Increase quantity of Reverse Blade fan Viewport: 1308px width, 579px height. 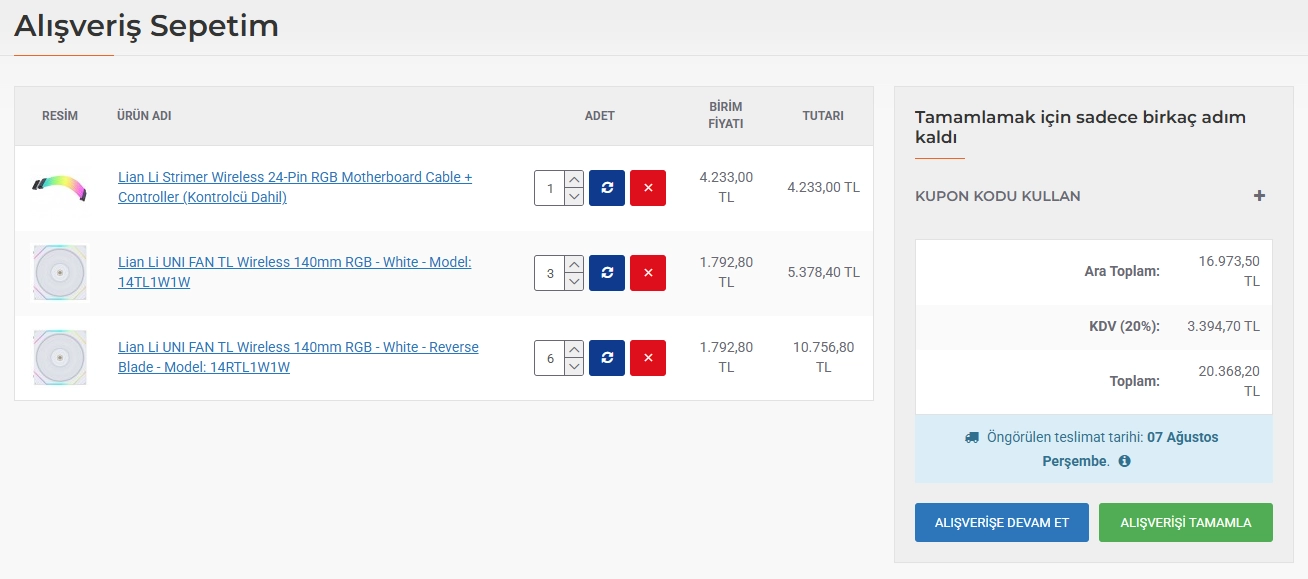tap(574, 349)
